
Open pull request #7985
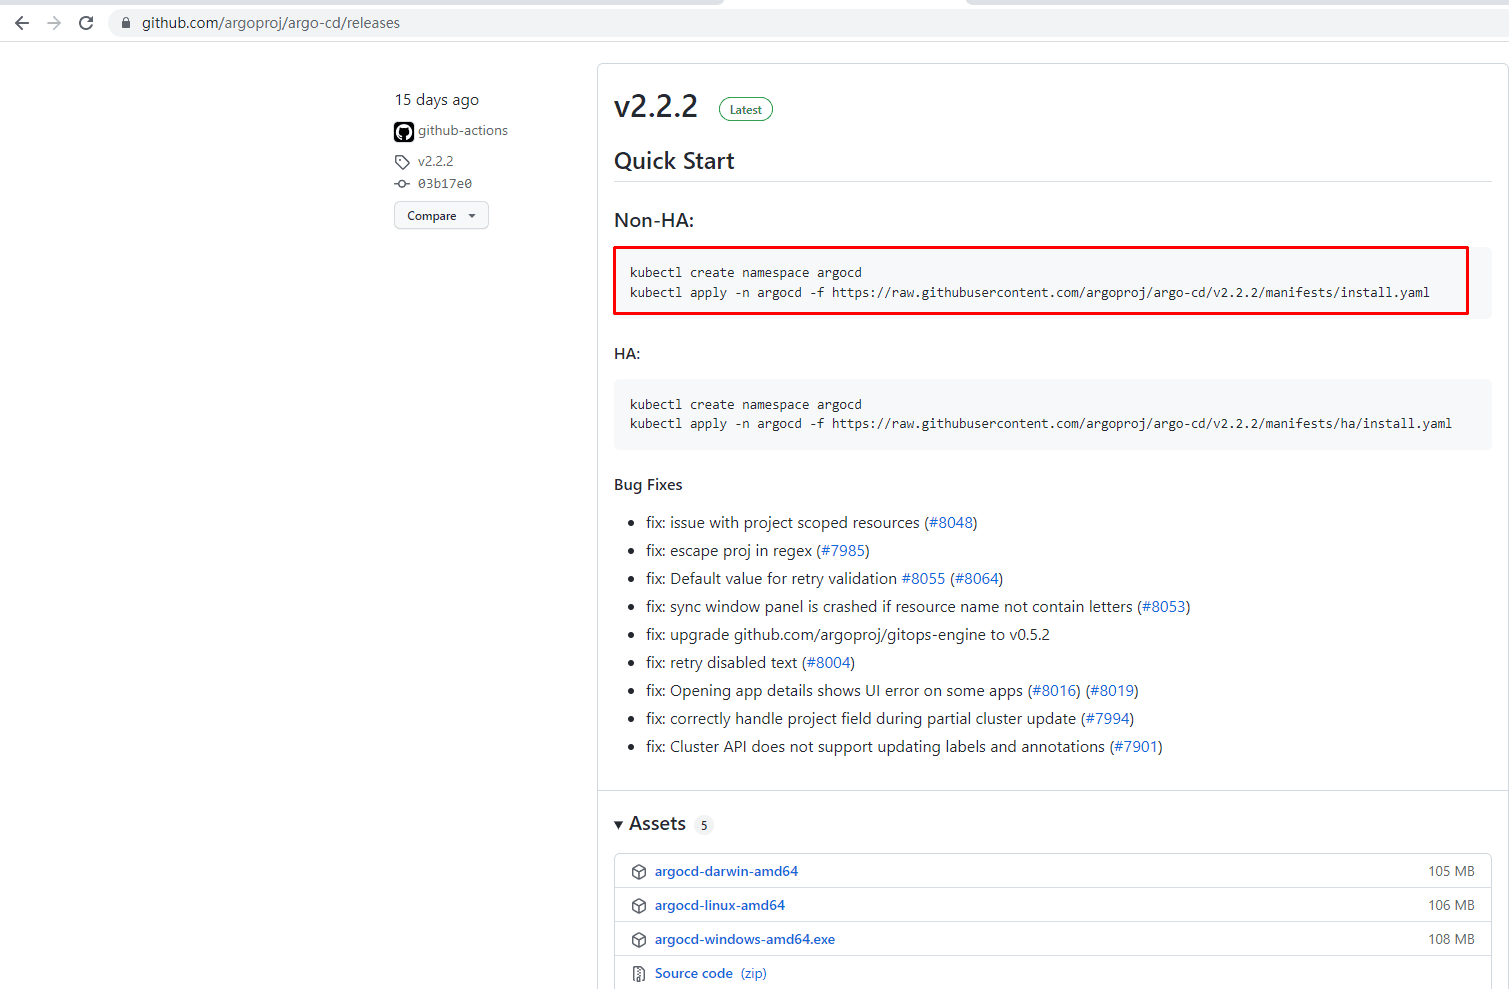pyautogui.click(x=843, y=551)
